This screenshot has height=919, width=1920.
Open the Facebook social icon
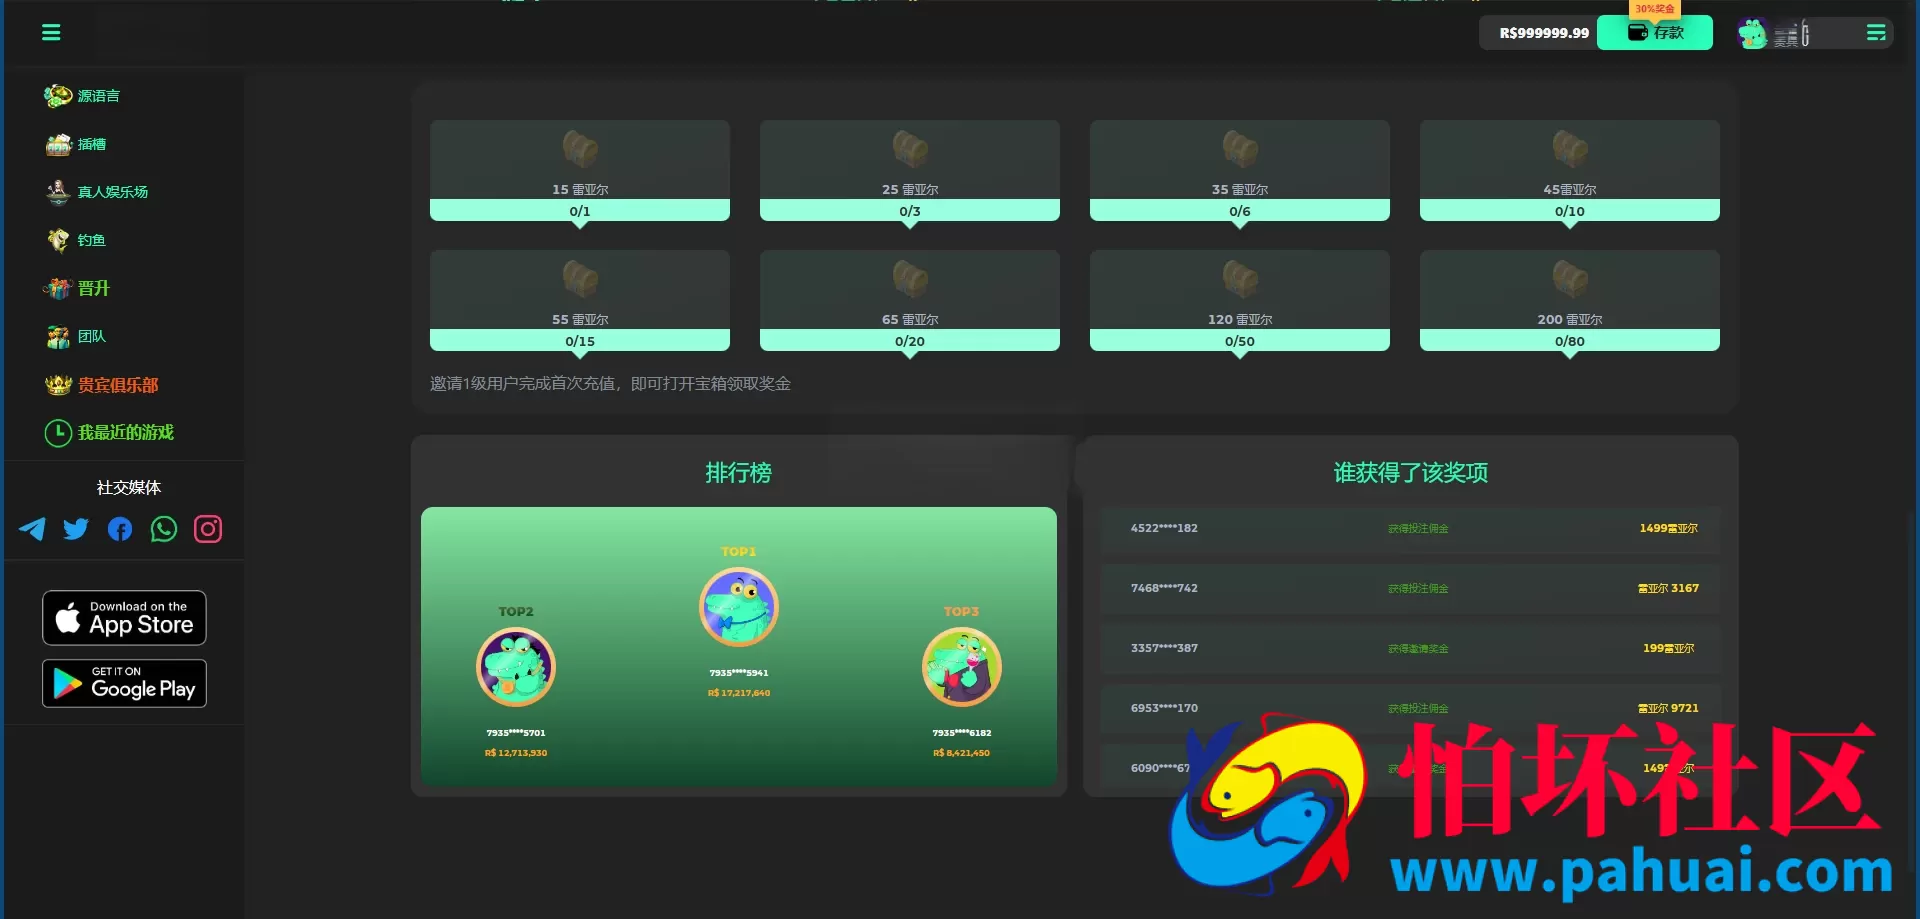tap(120, 529)
